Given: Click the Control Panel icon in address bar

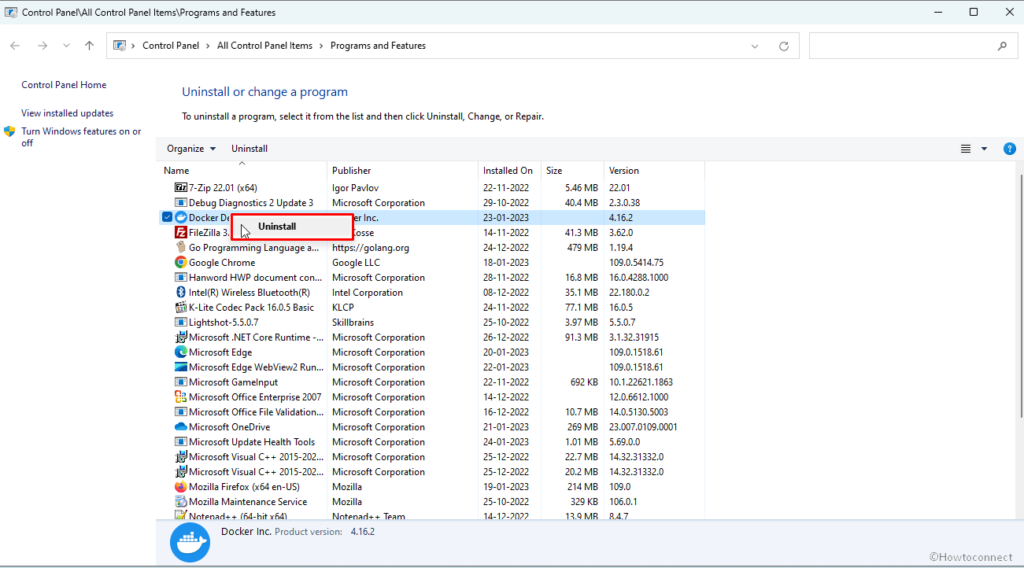Looking at the screenshot, I should (x=120, y=46).
